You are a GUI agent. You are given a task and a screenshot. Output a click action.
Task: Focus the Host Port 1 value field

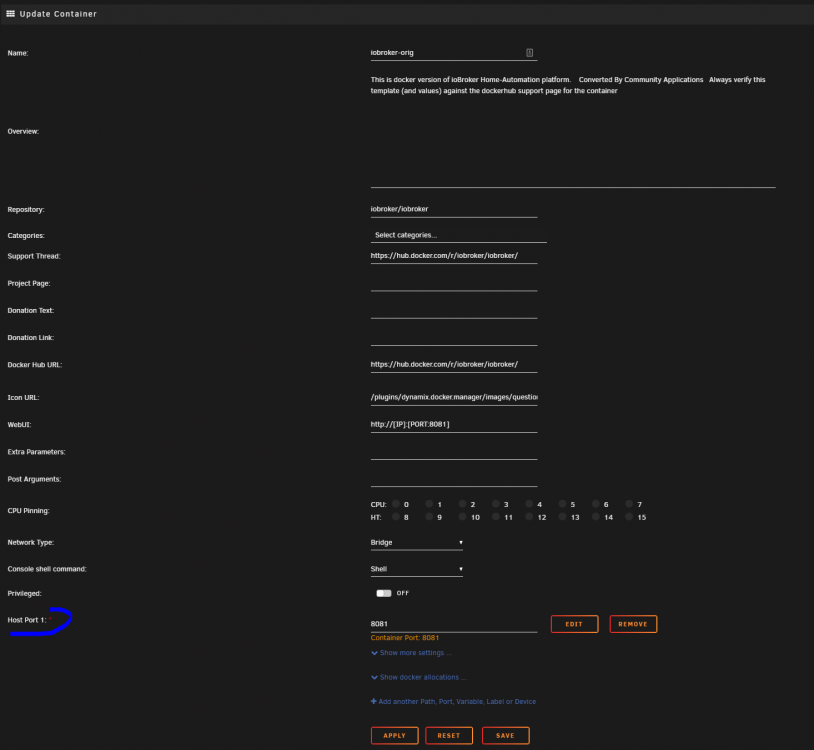click(x=454, y=624)
